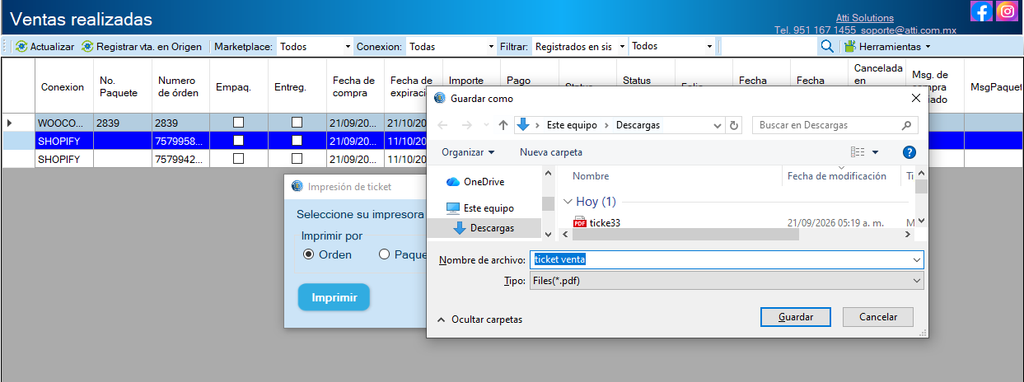This screenshot has height=382, width=1024.
Task: Refresh the Descargas folder view
Action: click(734, 125)
